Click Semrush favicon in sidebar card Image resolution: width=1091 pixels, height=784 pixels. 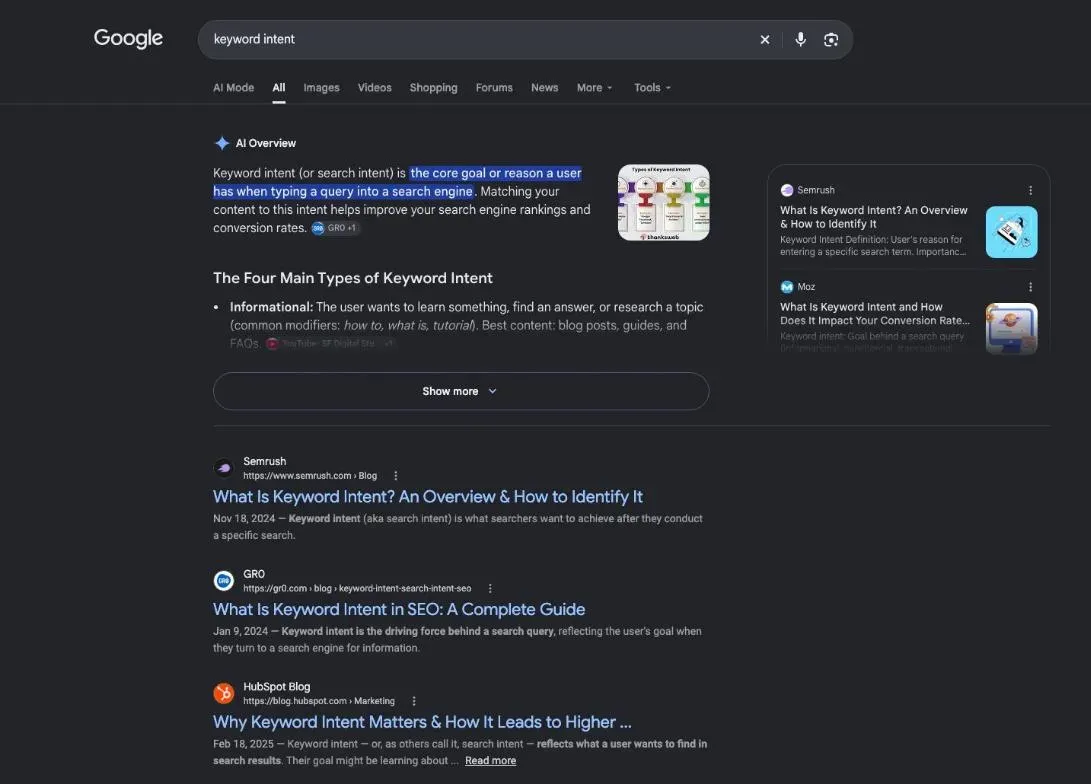(787, 190)
